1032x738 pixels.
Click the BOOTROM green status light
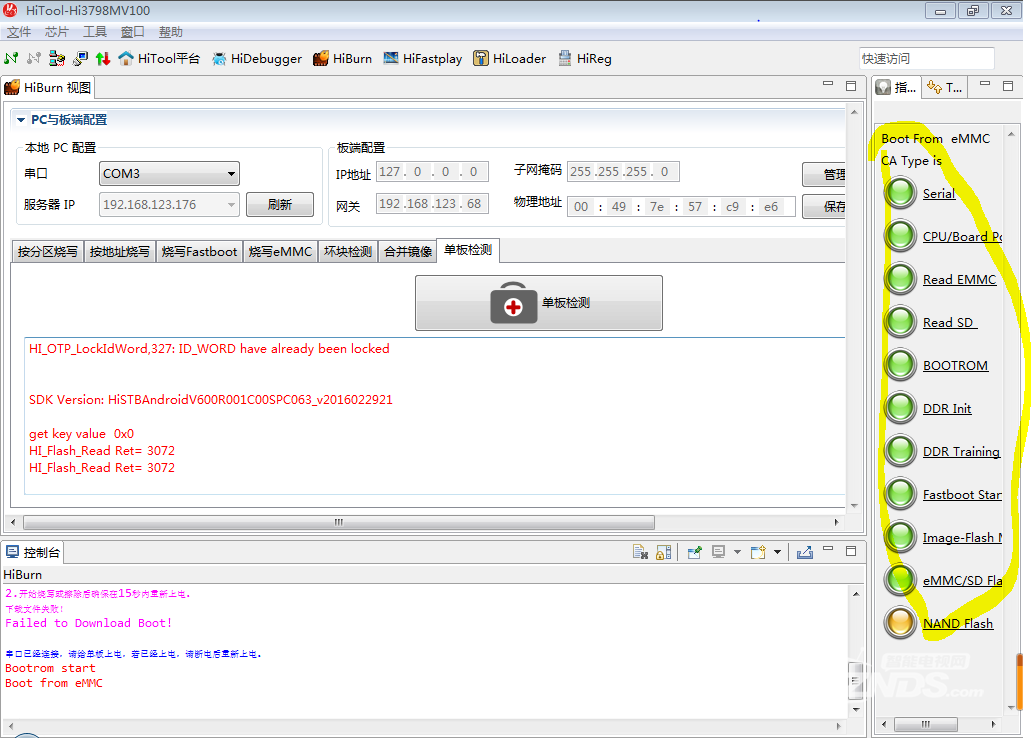900,364
